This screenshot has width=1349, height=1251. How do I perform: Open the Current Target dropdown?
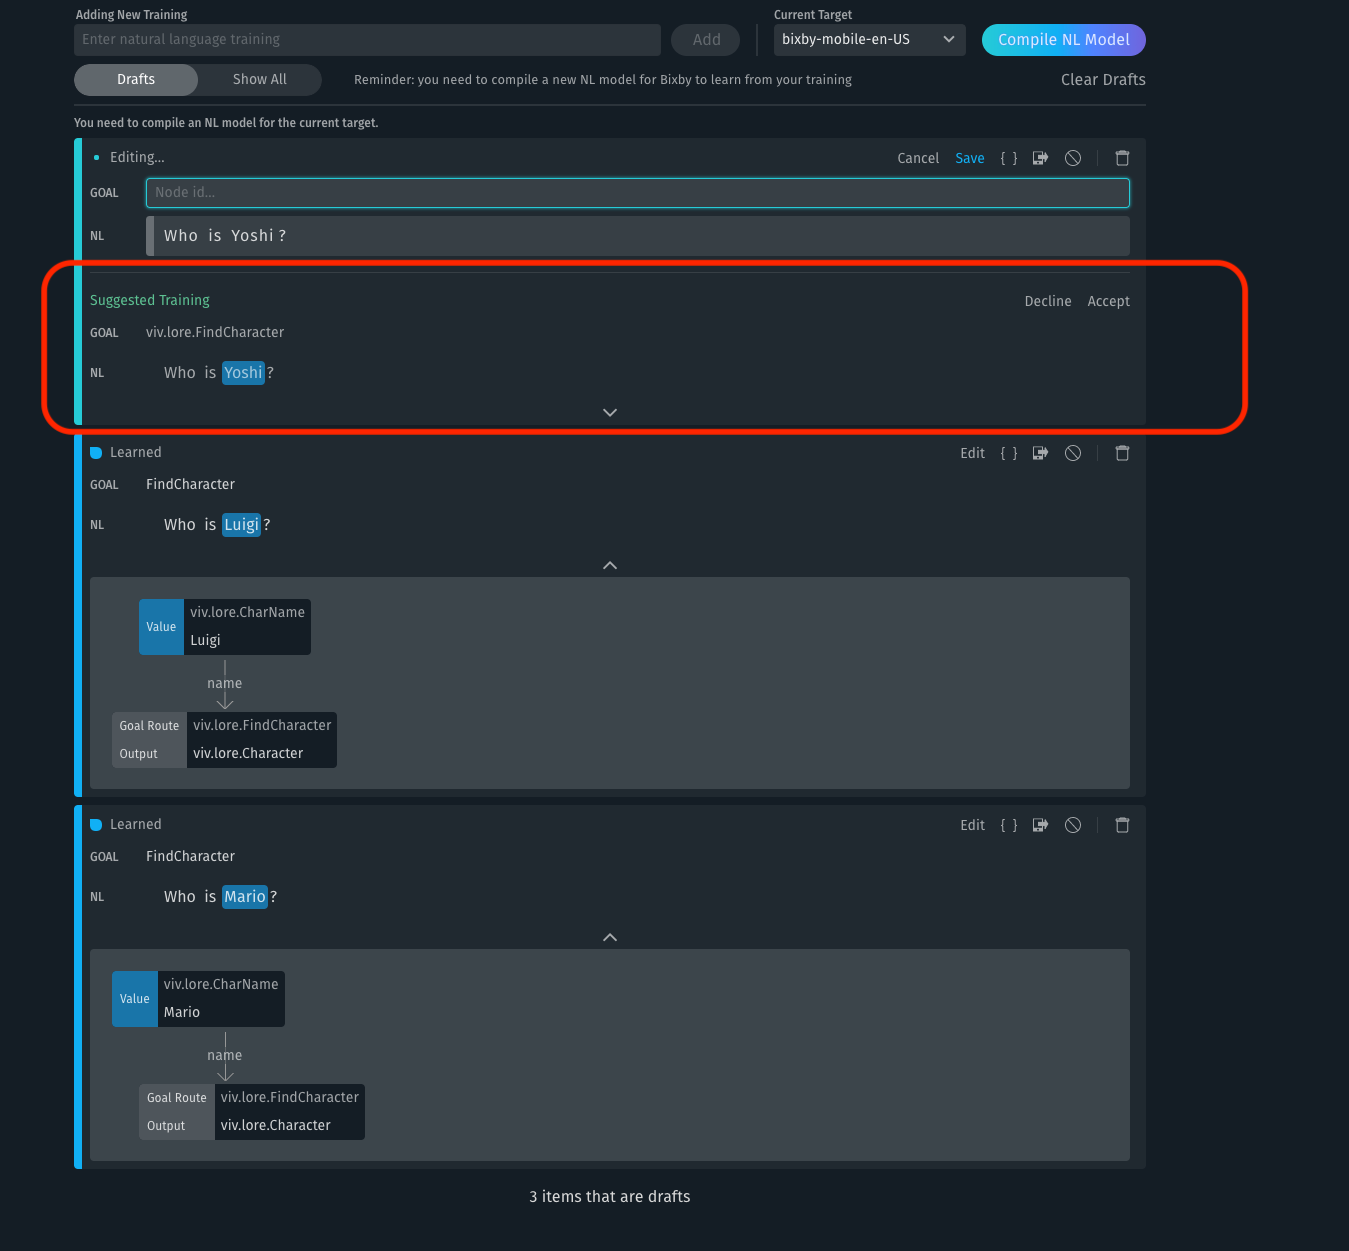[x=869, y=40]
